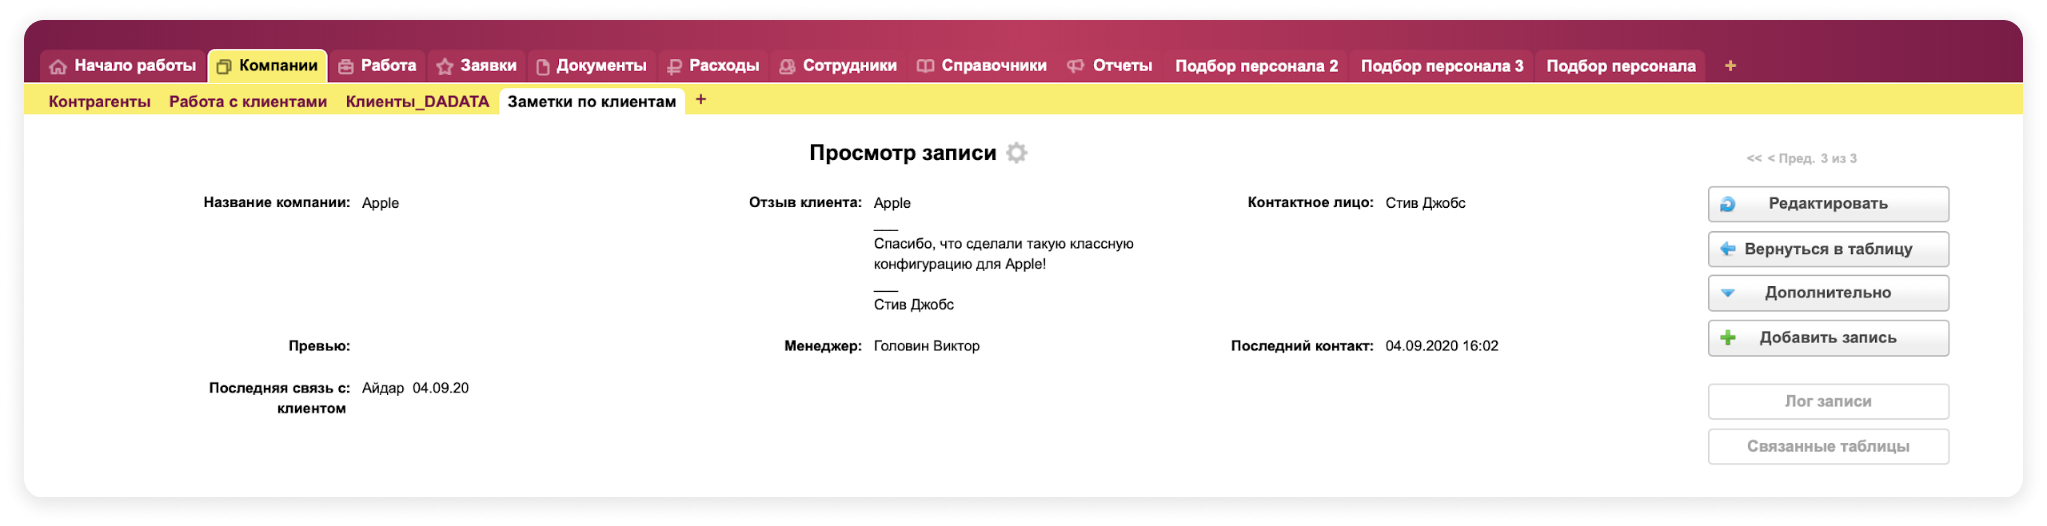Click the book icon on Справочники tab
This screenshot has width=2047, height=526.
tap(926, 67)
